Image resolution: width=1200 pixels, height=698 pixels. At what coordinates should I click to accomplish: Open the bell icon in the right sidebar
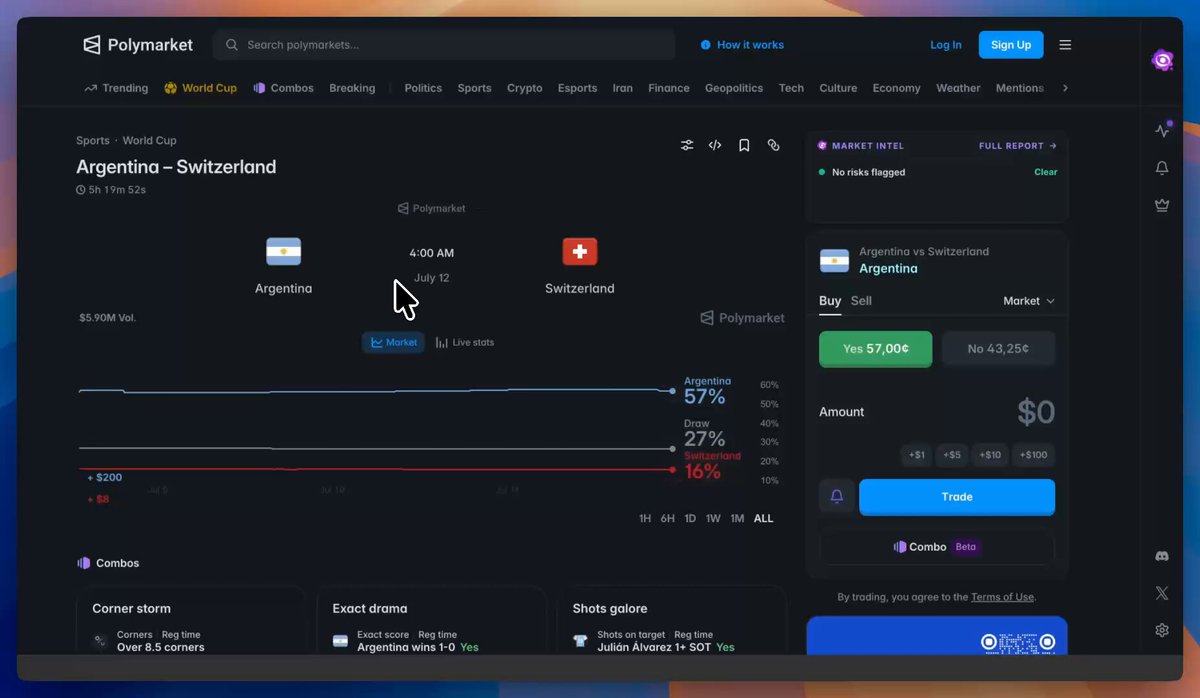tap(1162, 168)
